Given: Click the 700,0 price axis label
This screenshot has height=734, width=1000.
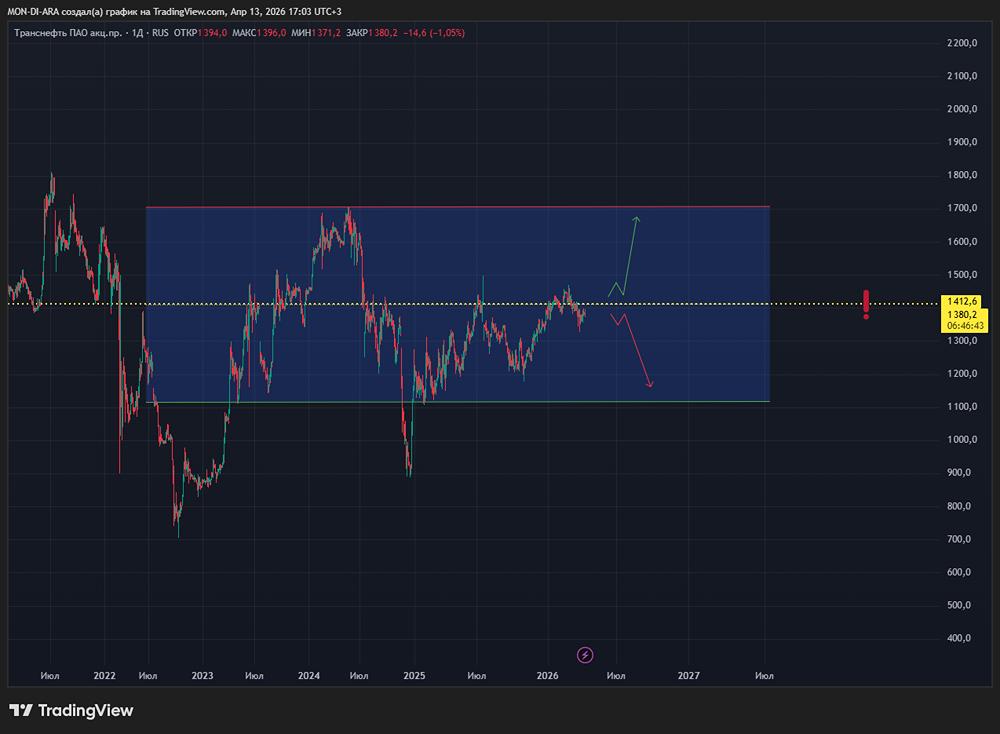Looking at the screenshot, I should click(959, 539).
